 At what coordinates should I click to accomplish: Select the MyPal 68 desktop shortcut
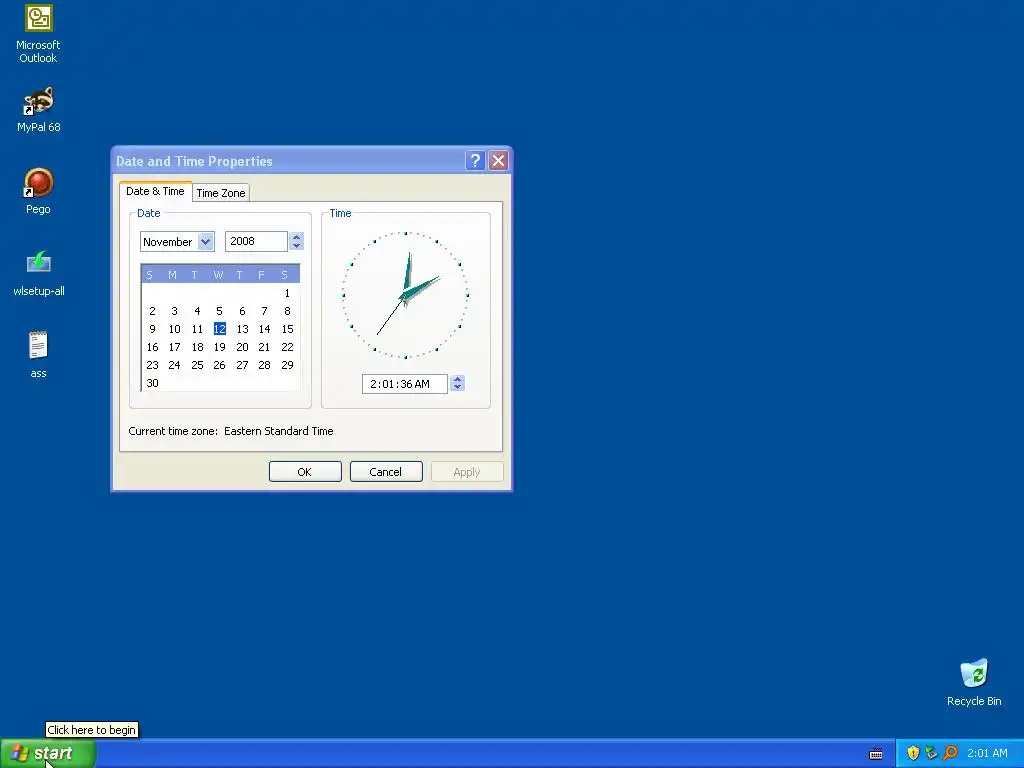tap(38, 109)
